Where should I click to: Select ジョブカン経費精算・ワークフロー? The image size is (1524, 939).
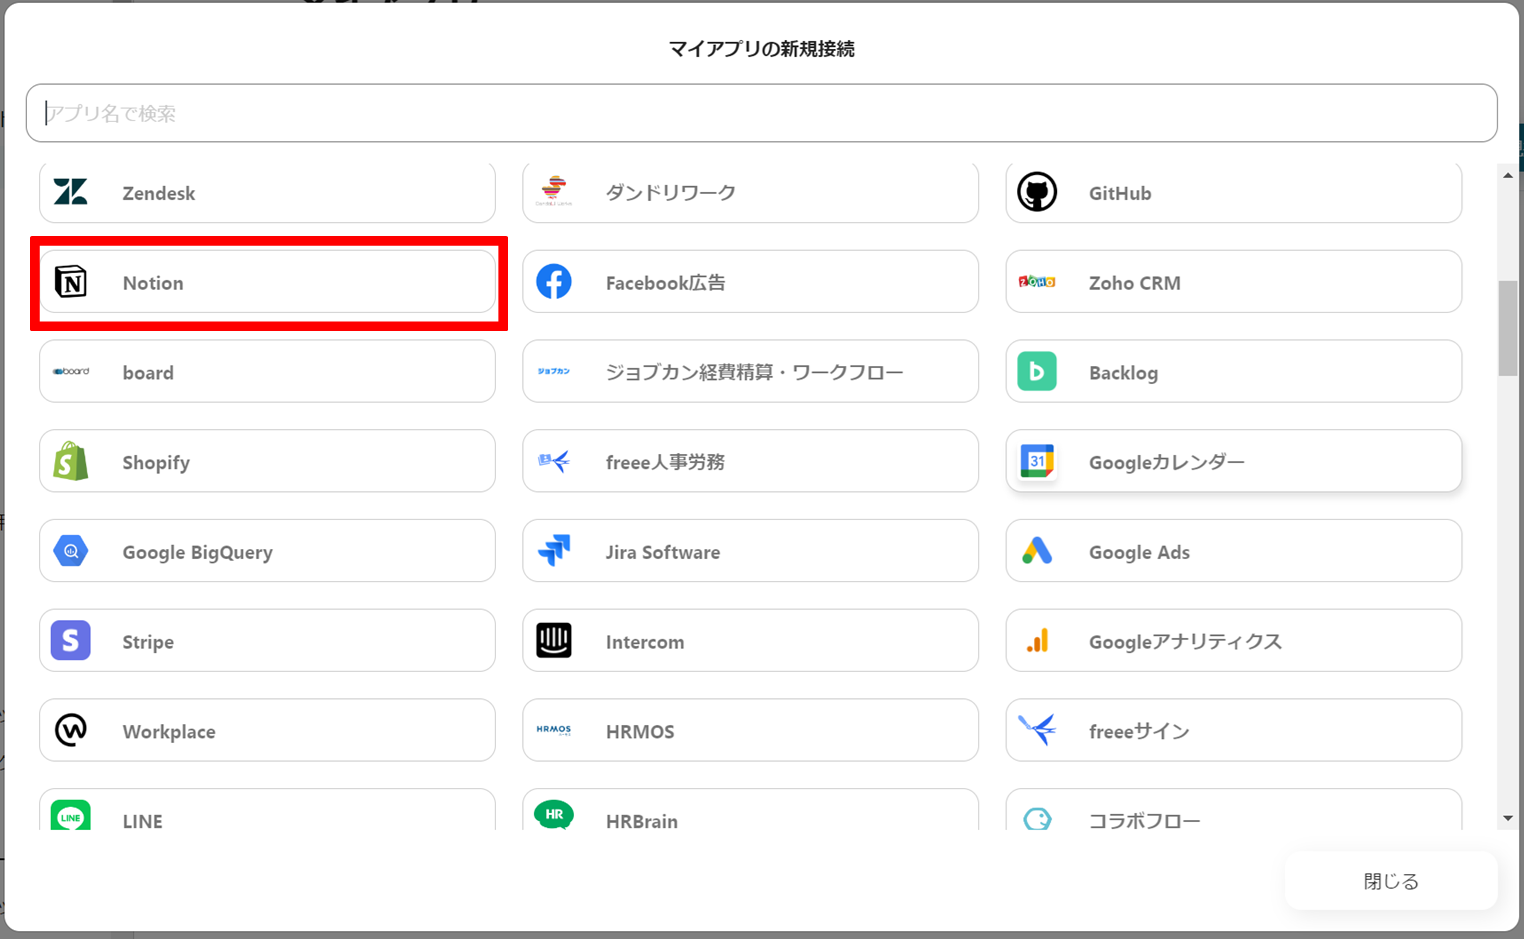750,371
